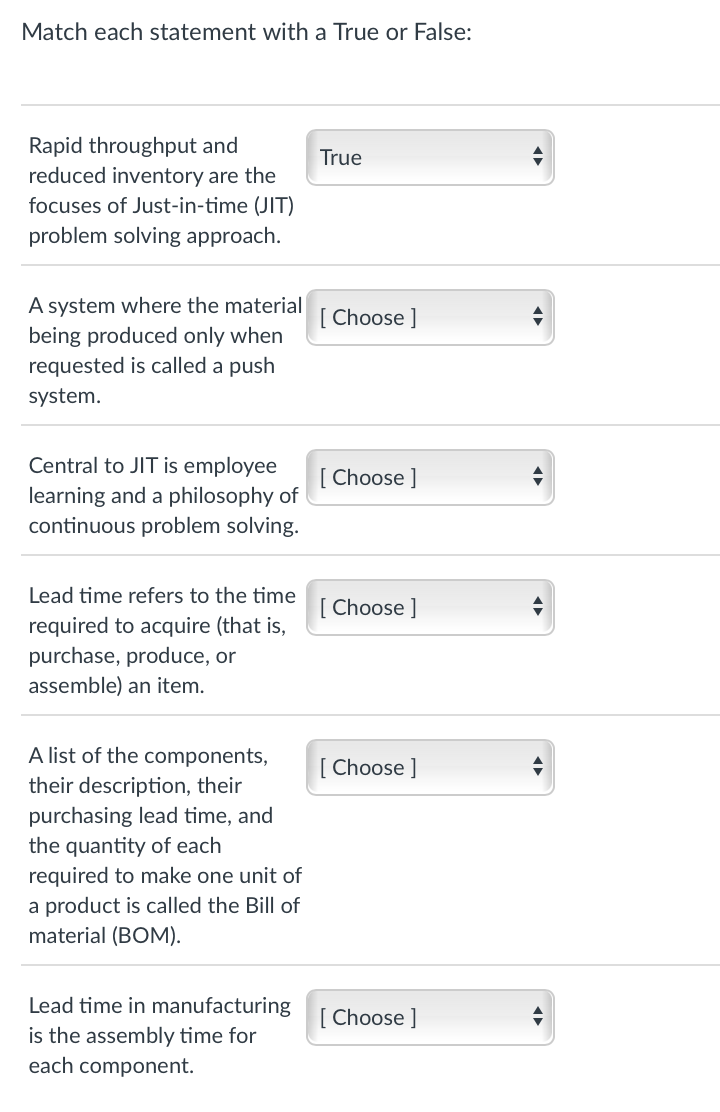Click the arrow icon on the employee learning dropdown
The image size is (720, 1112).
pos(537,477)
